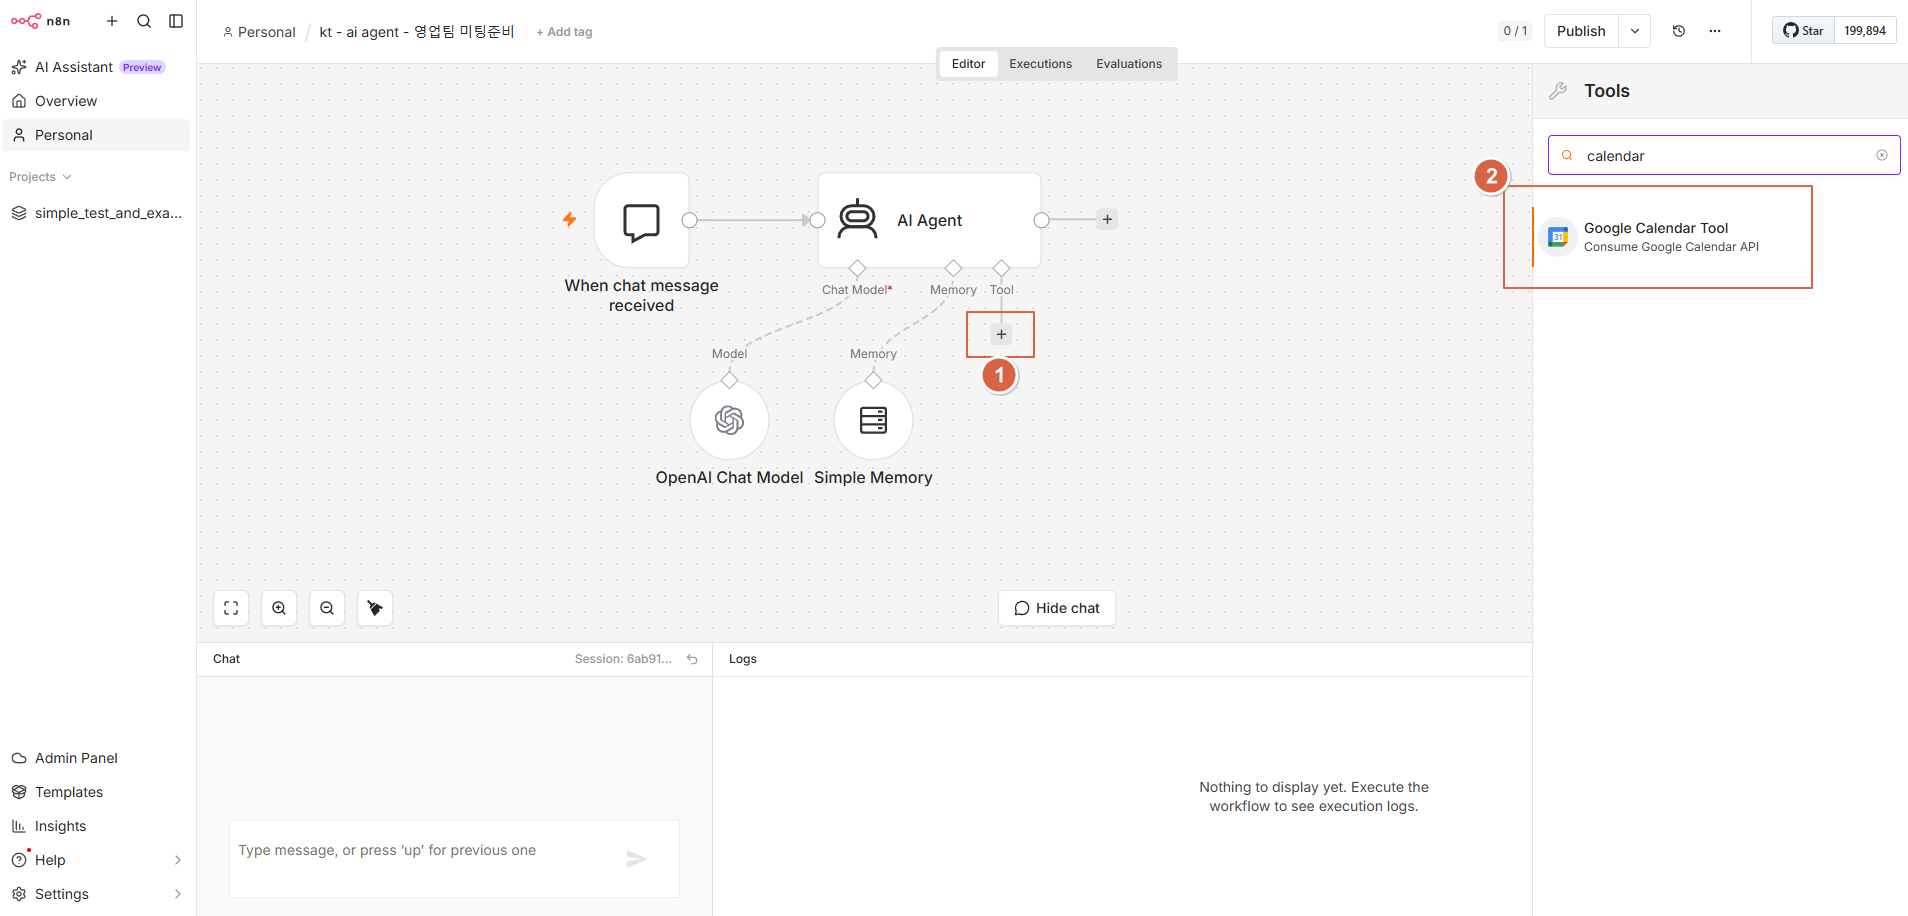Switch to Evaluations tab

(1129, 64)
